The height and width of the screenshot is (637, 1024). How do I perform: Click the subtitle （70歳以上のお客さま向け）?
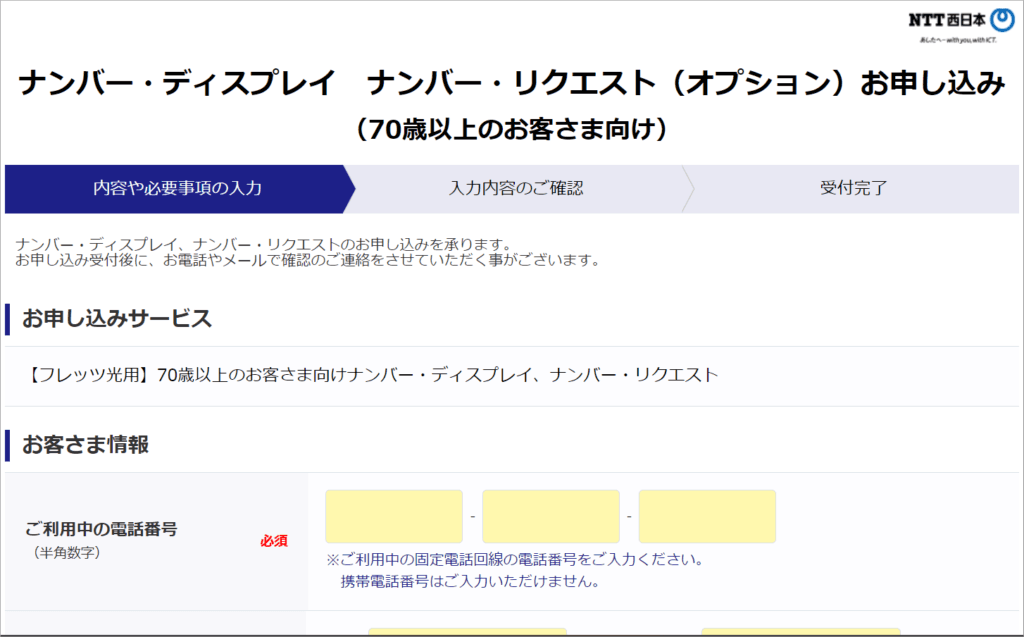[511, 130]
